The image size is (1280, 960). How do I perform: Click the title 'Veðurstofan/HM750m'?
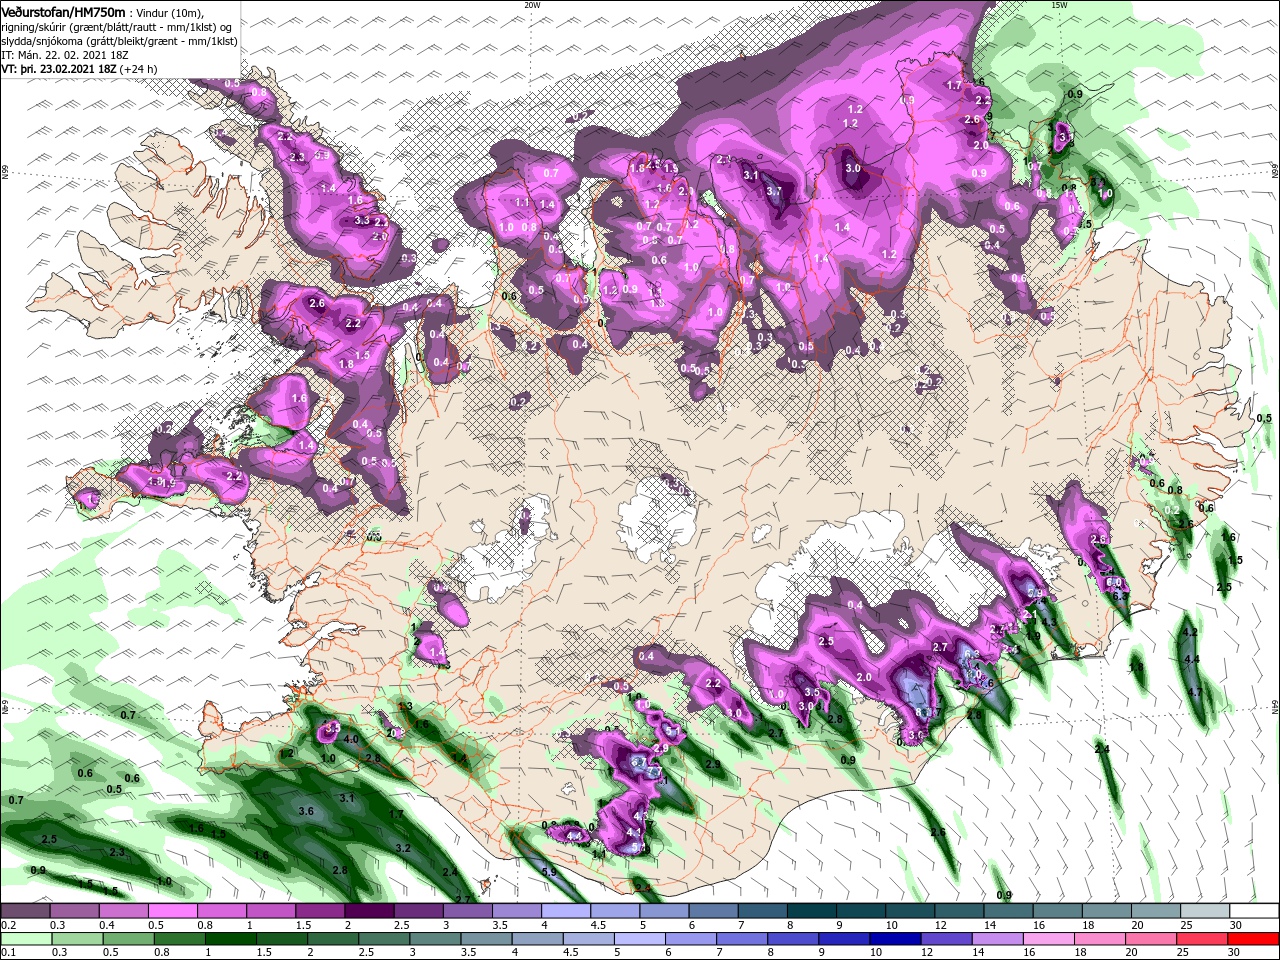coord(63,11)
